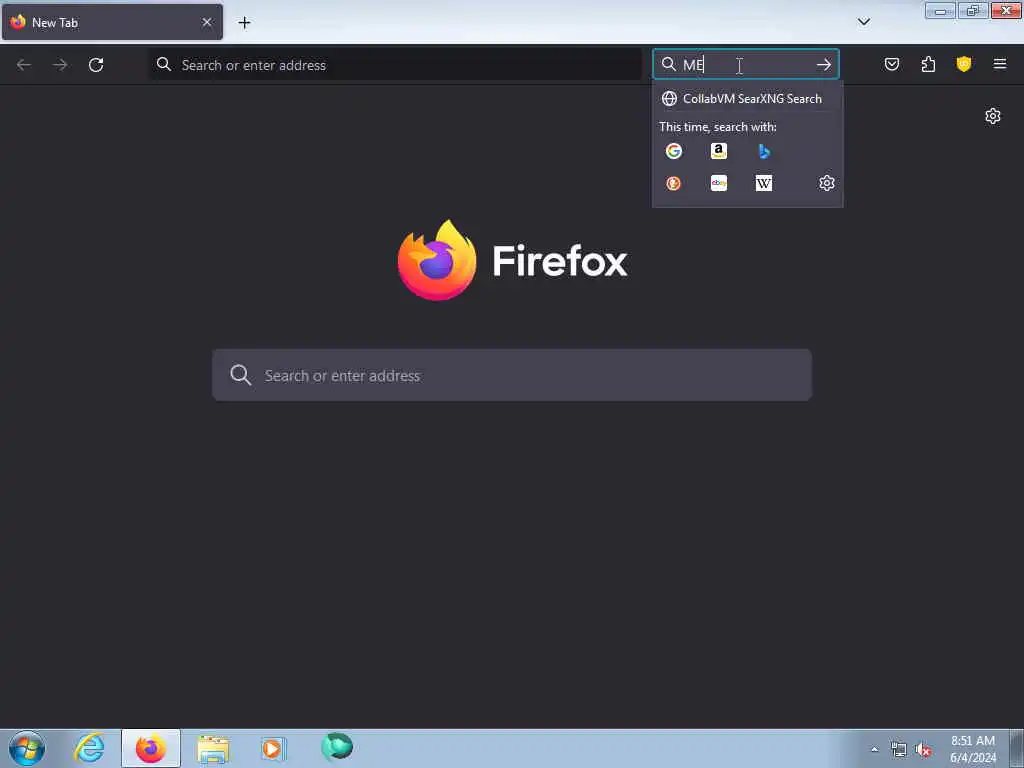
Task: Focus the address bar at top
Action: point(396,65)
